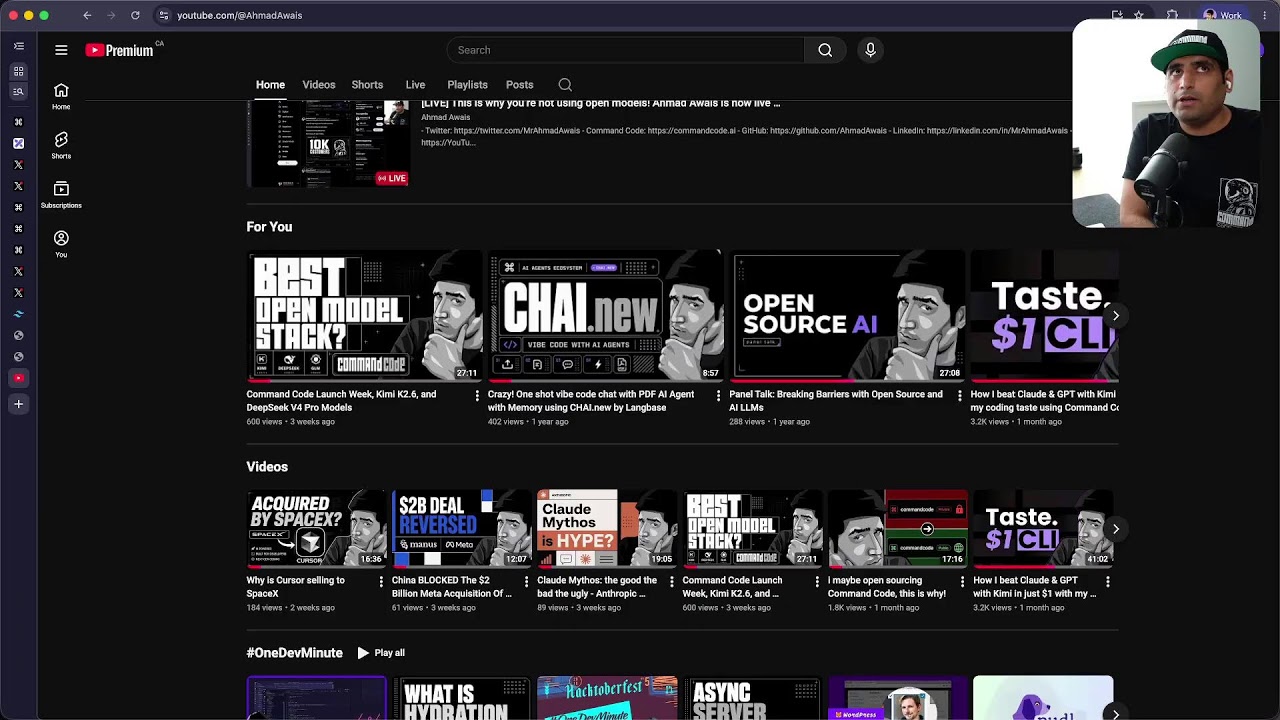Open the Crazy! One shot vibe code title
Screen dimensions: 1280x720
click(x=591, y=401)
